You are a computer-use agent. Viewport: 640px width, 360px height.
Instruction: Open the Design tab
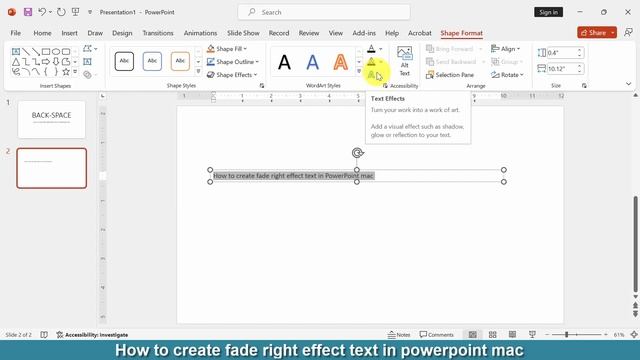122,33
